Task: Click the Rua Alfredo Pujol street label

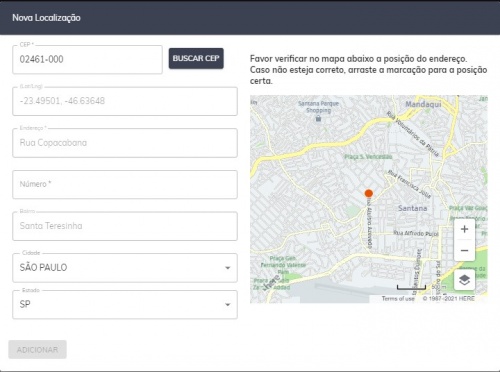Action: click(416, 233)
